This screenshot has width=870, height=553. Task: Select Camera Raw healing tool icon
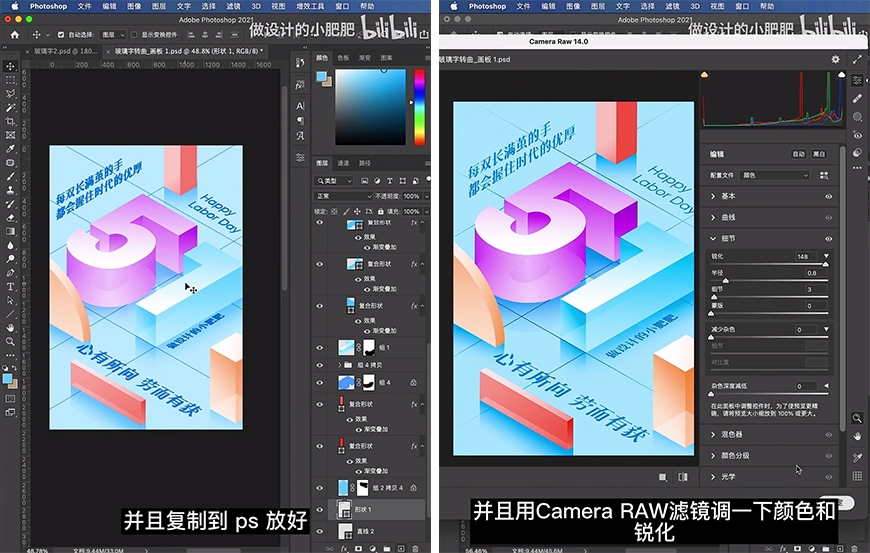coord(857,98)
